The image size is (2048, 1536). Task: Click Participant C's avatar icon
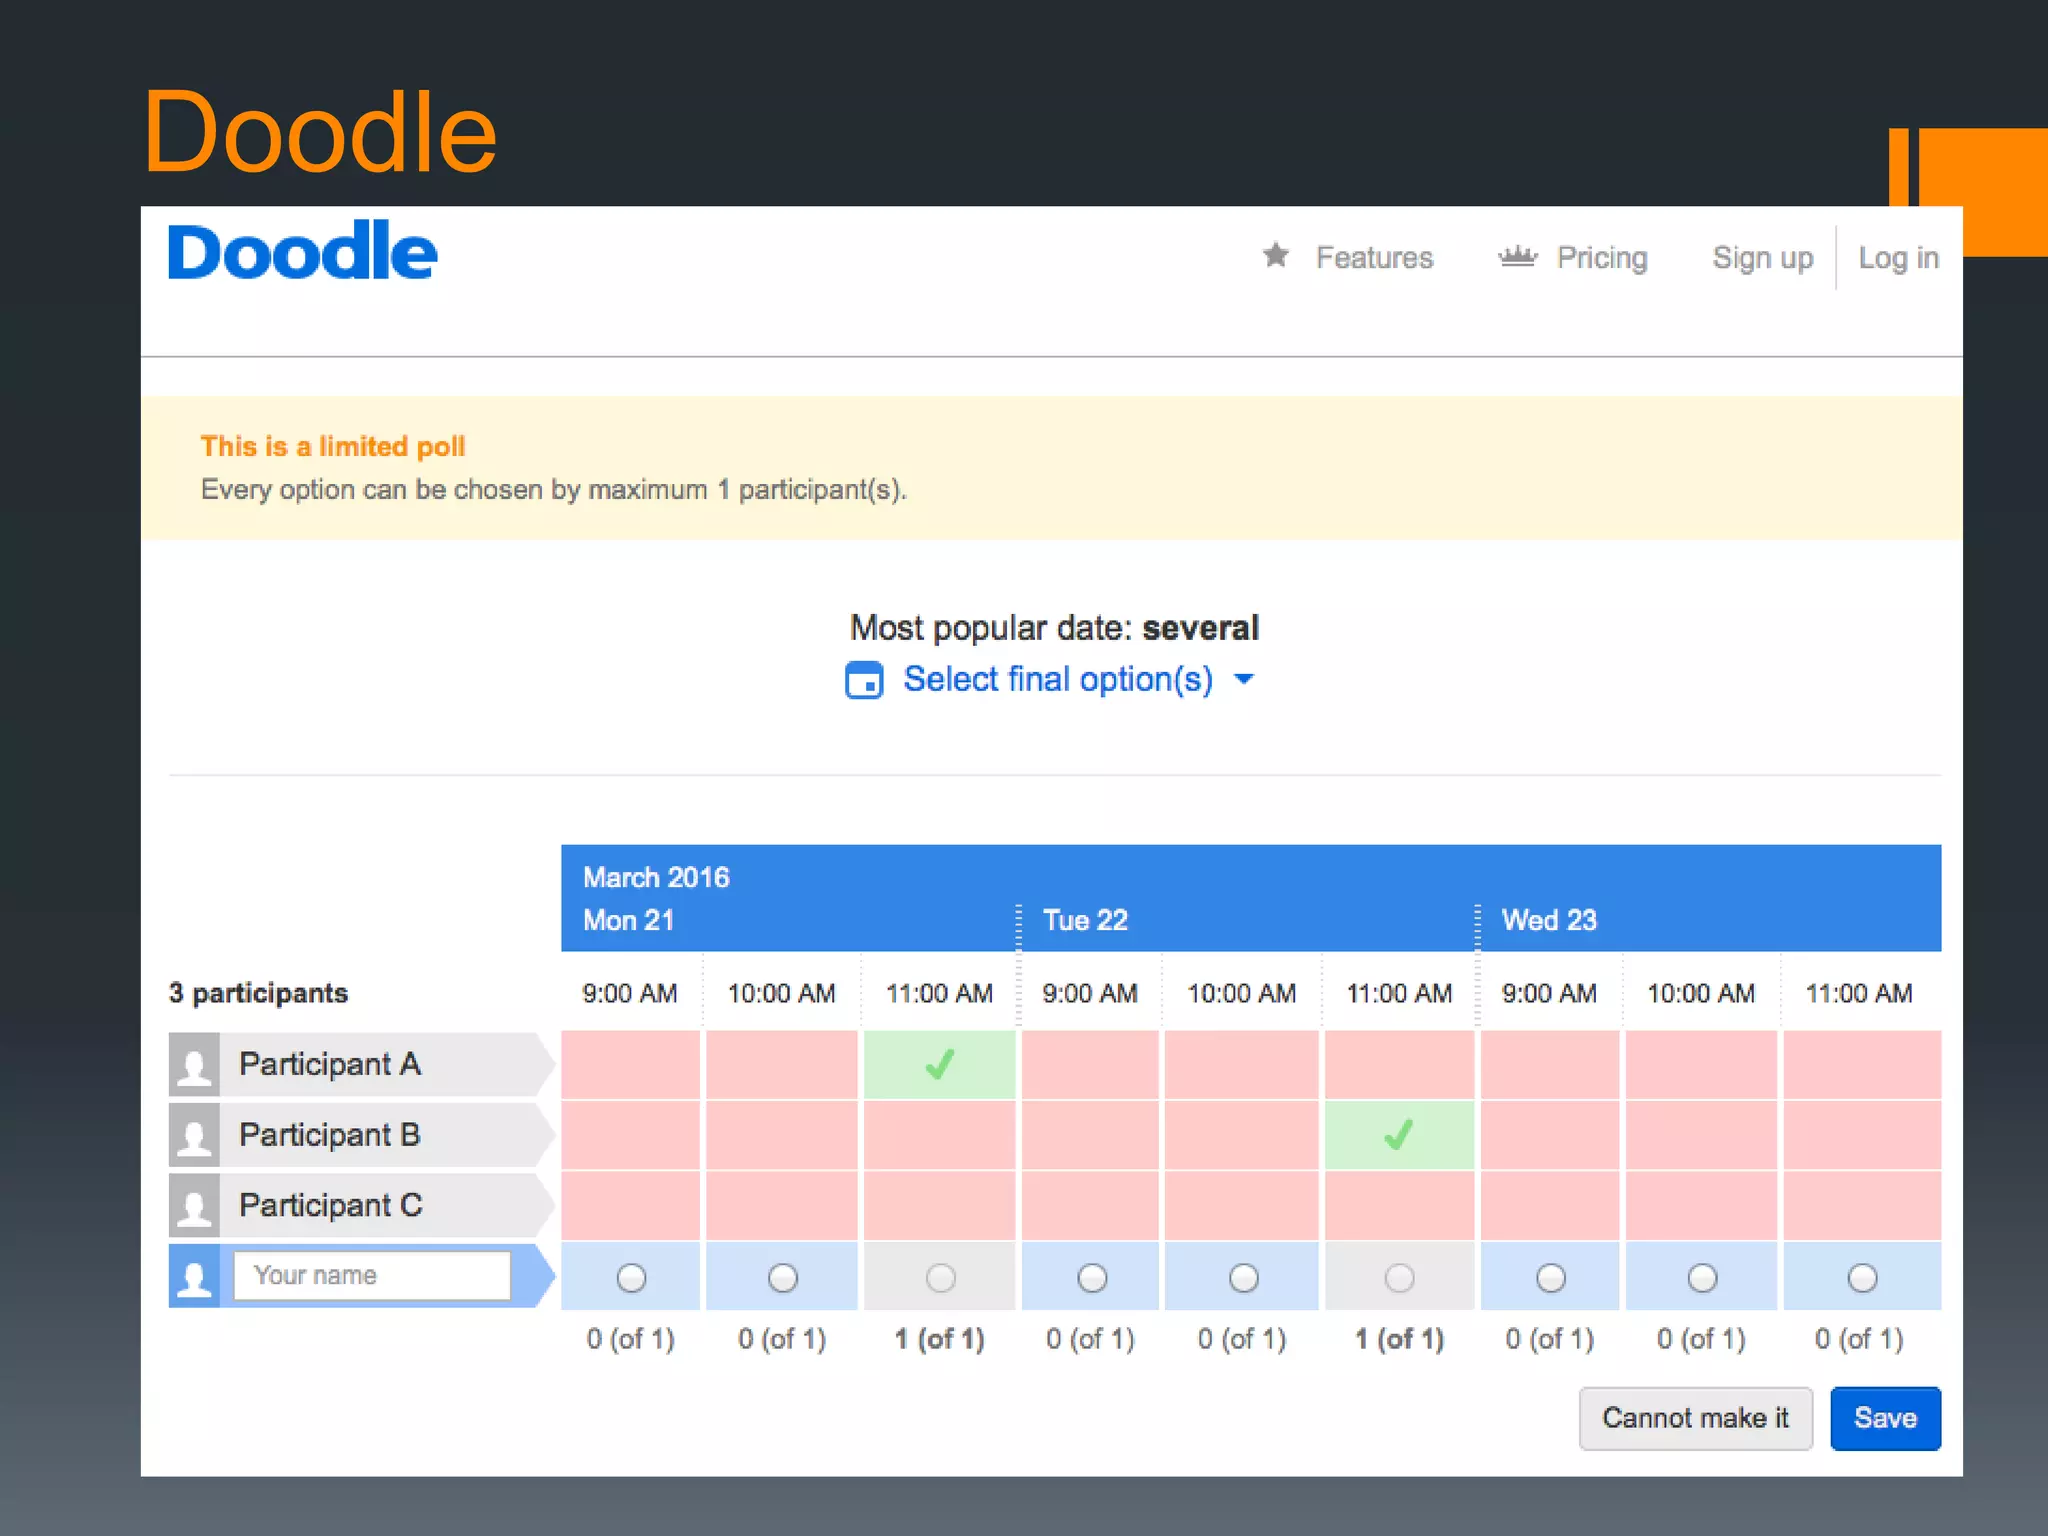194,1205
